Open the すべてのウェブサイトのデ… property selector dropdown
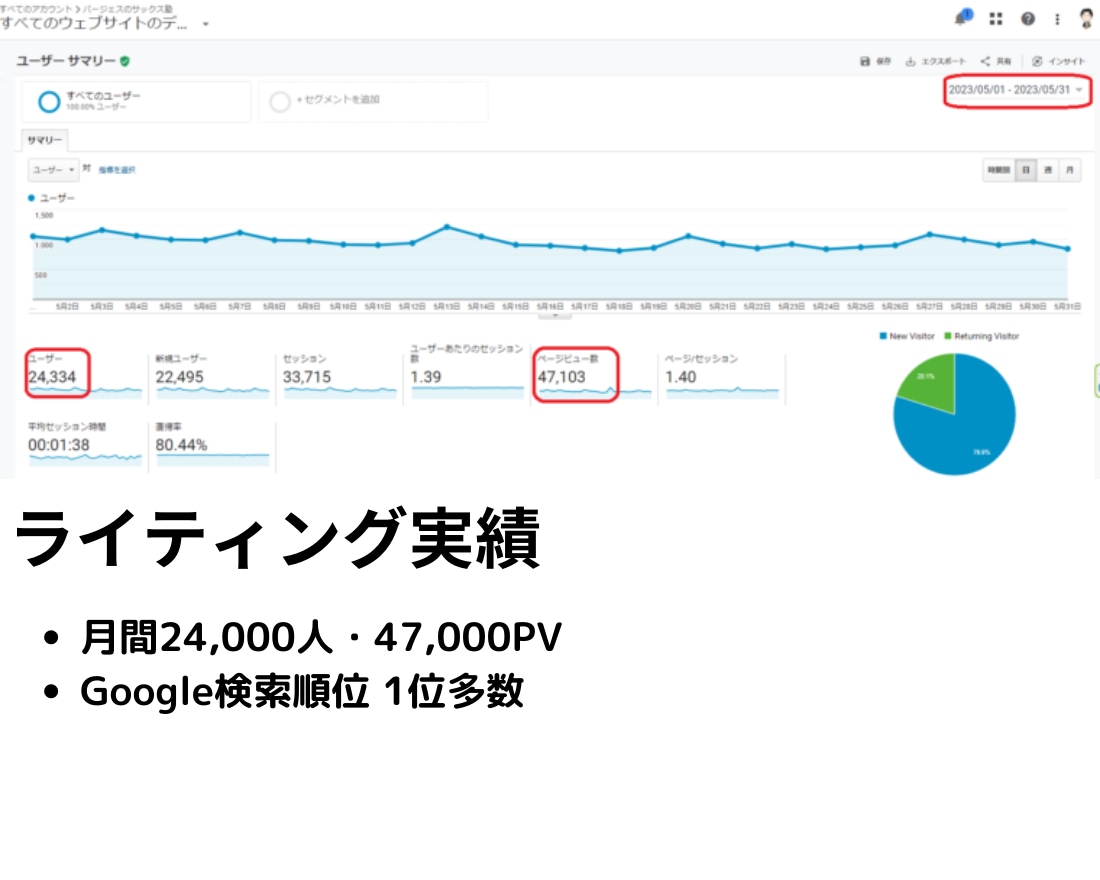This screenshot has width=1100, height=880. point(105,23)
